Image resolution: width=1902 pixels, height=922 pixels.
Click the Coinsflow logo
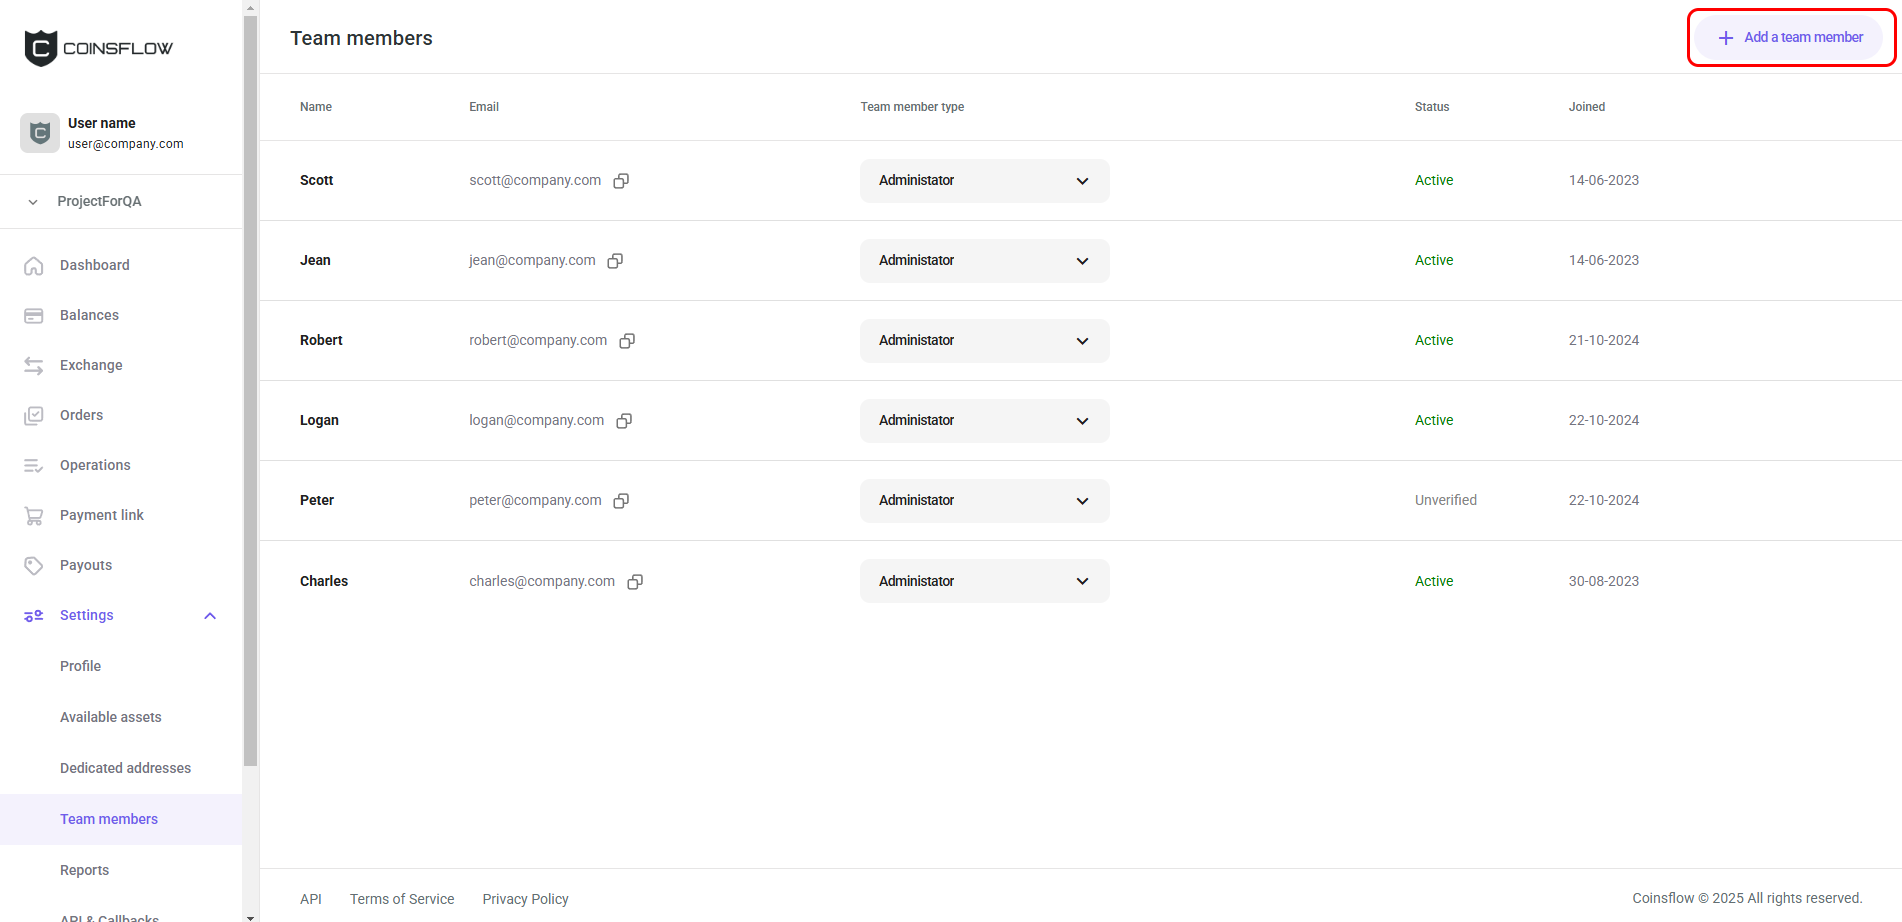(98, 48)
